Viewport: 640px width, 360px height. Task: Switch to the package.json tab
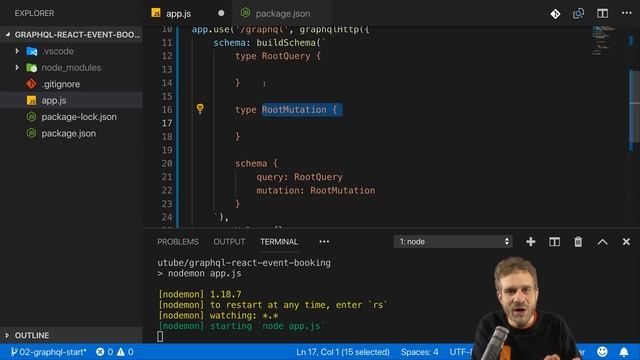coord(282,13)
